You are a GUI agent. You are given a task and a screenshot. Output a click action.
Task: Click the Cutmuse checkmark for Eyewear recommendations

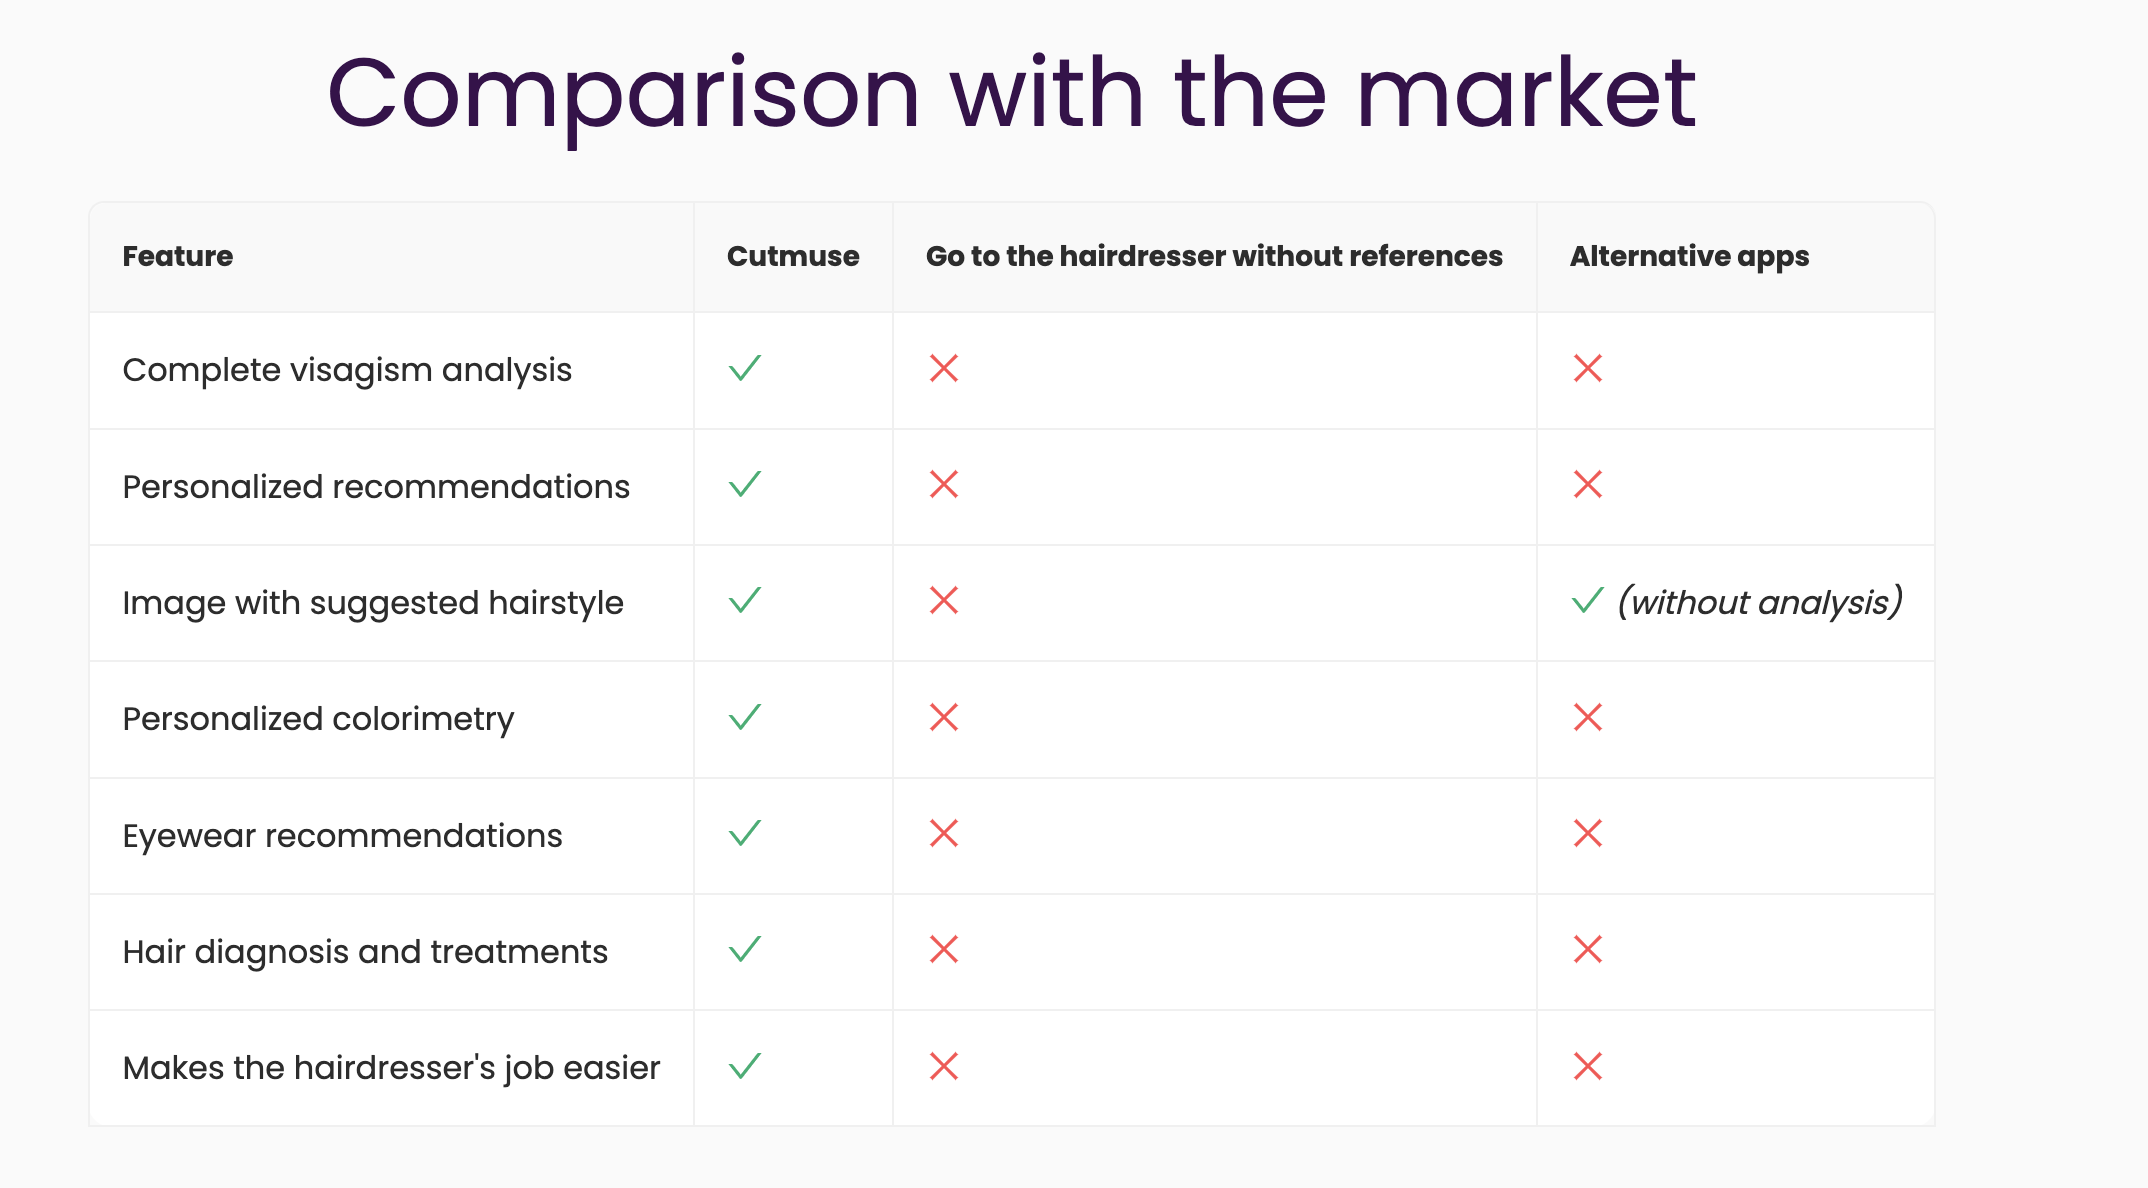(x=745, y=833)
